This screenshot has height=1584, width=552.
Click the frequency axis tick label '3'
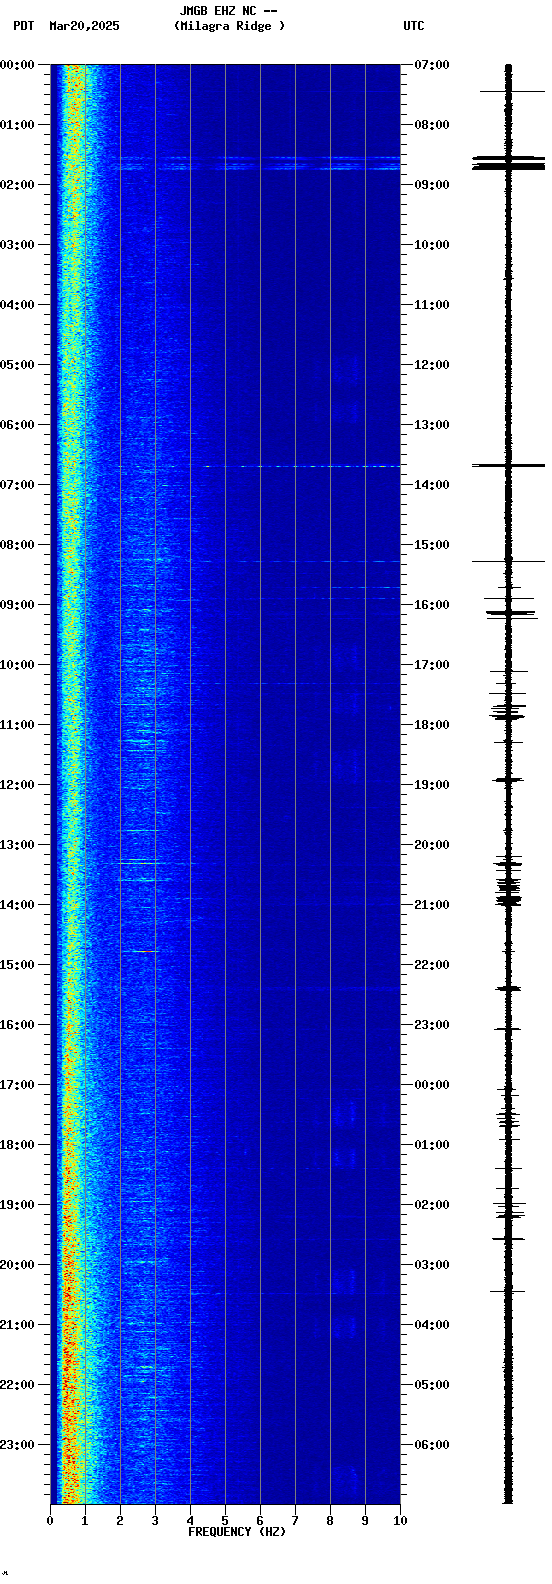(x=155, y=1521)
